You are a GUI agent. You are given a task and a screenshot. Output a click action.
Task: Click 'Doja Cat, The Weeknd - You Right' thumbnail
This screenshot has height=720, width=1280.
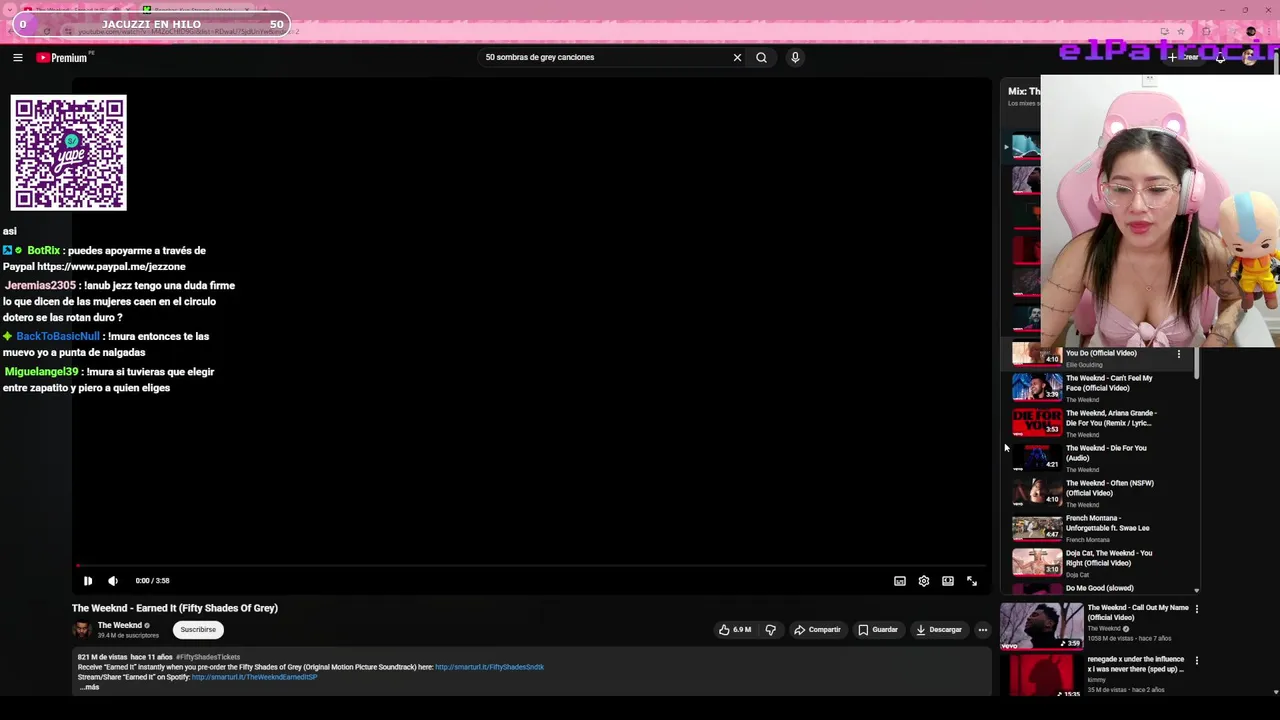(1037, 562)
